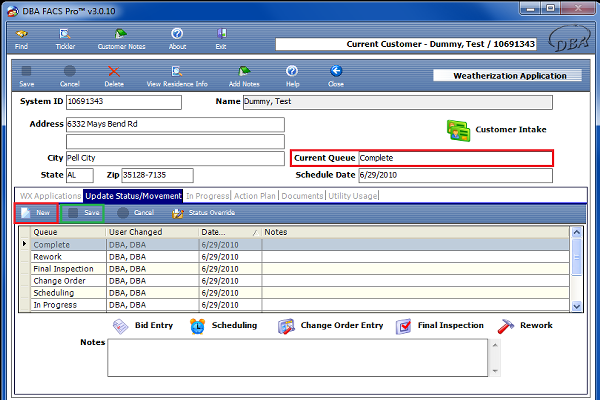
Task: Open the Action Plan tab
Action: coord(254,196)
